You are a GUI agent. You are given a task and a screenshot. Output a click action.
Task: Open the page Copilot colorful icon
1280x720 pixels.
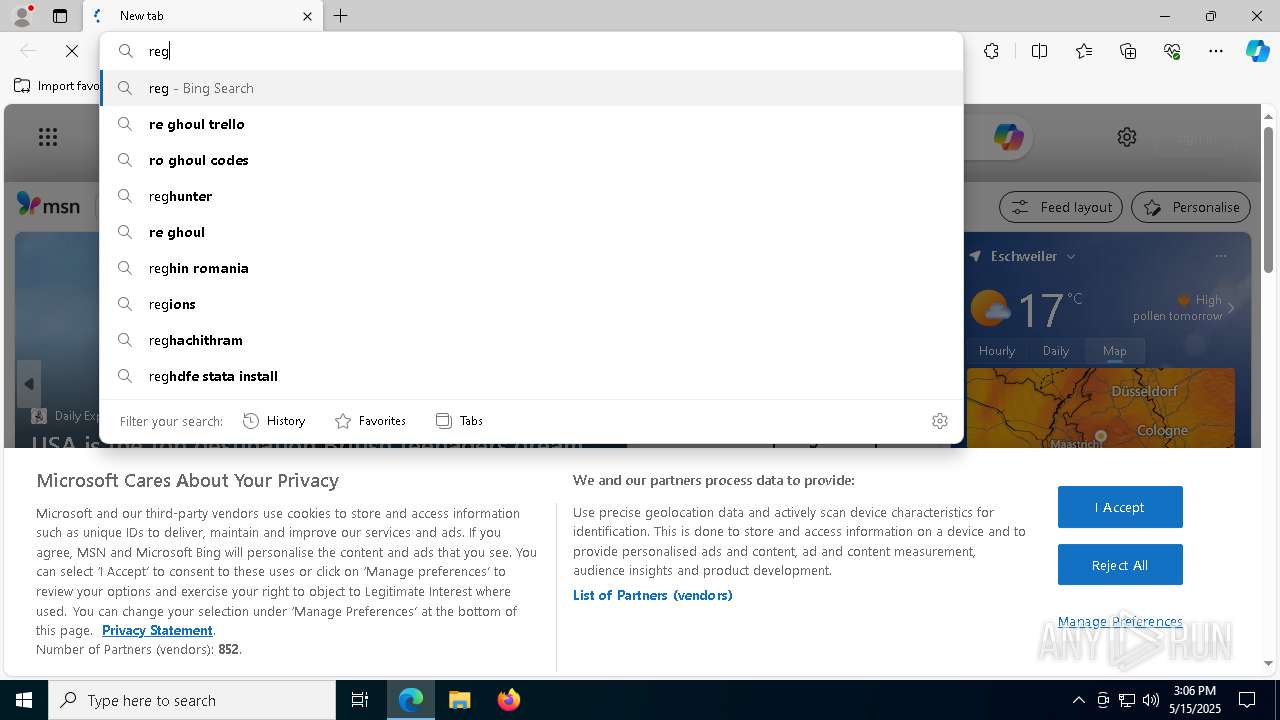coord(1008,137)
